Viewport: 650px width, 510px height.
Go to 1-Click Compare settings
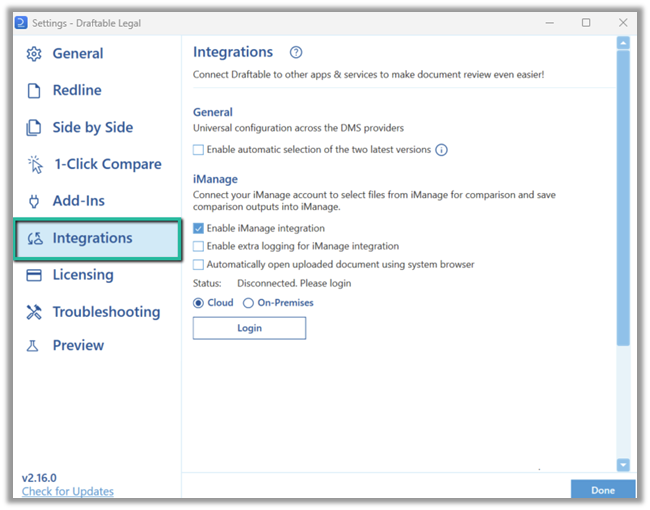coord(108,164)
